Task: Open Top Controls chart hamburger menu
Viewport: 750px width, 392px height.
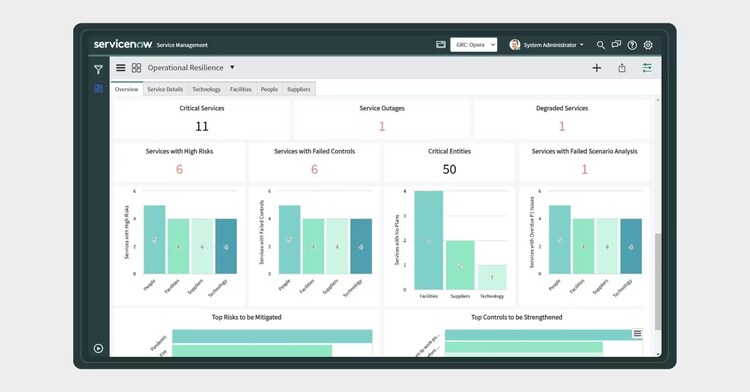Action: tap(637, 334)
